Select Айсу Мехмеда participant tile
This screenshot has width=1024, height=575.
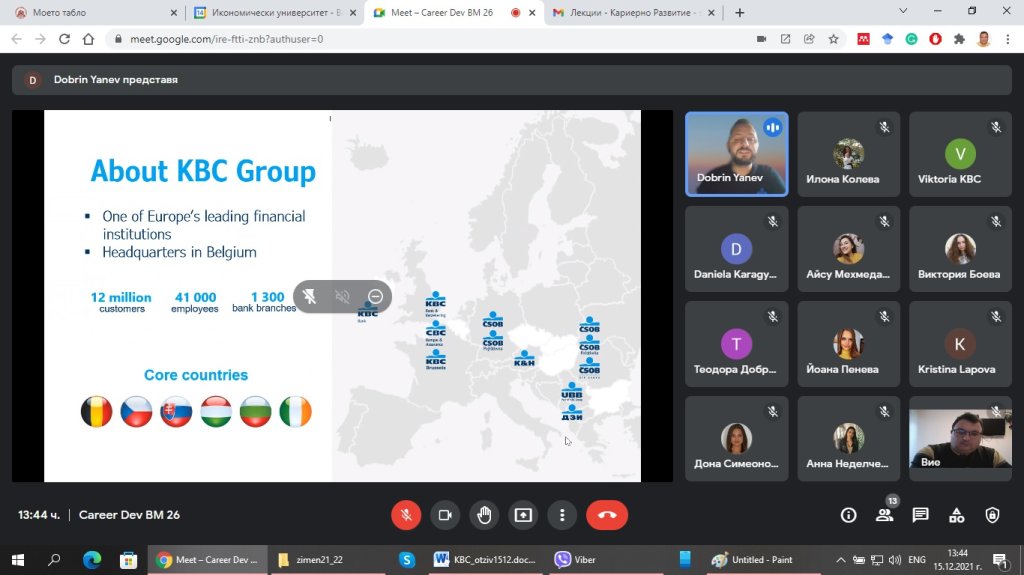848,249
